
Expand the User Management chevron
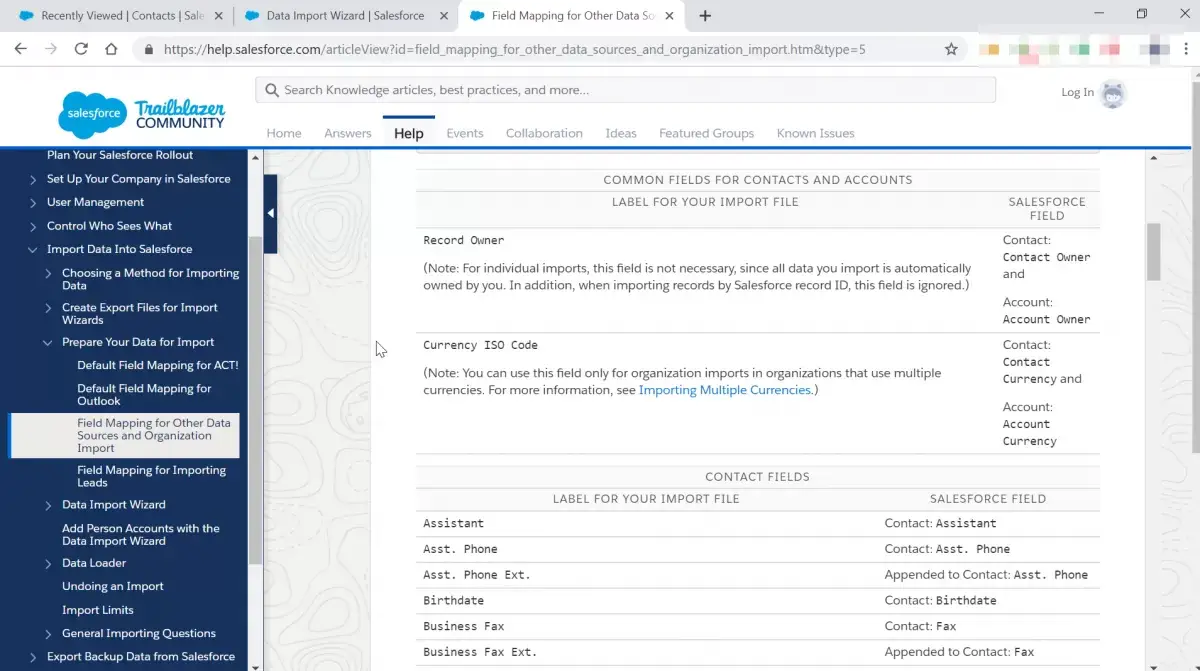click(33, 203)
